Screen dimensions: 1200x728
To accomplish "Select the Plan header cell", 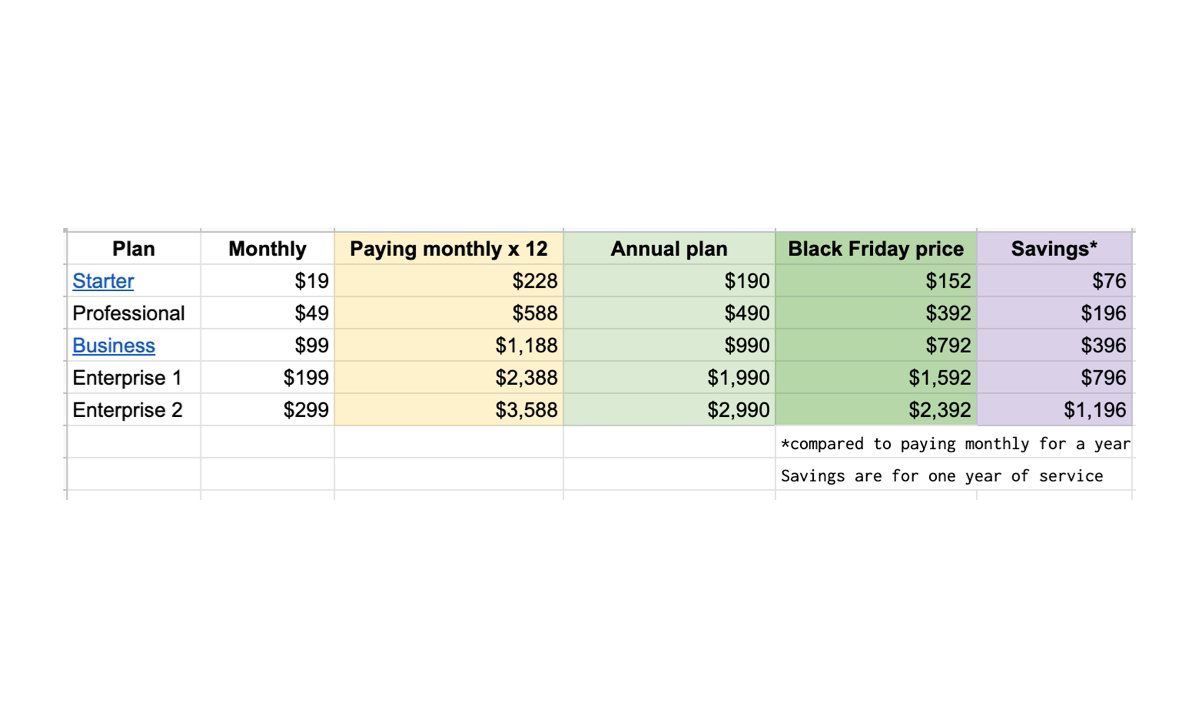I will click(x=133, y=249).
